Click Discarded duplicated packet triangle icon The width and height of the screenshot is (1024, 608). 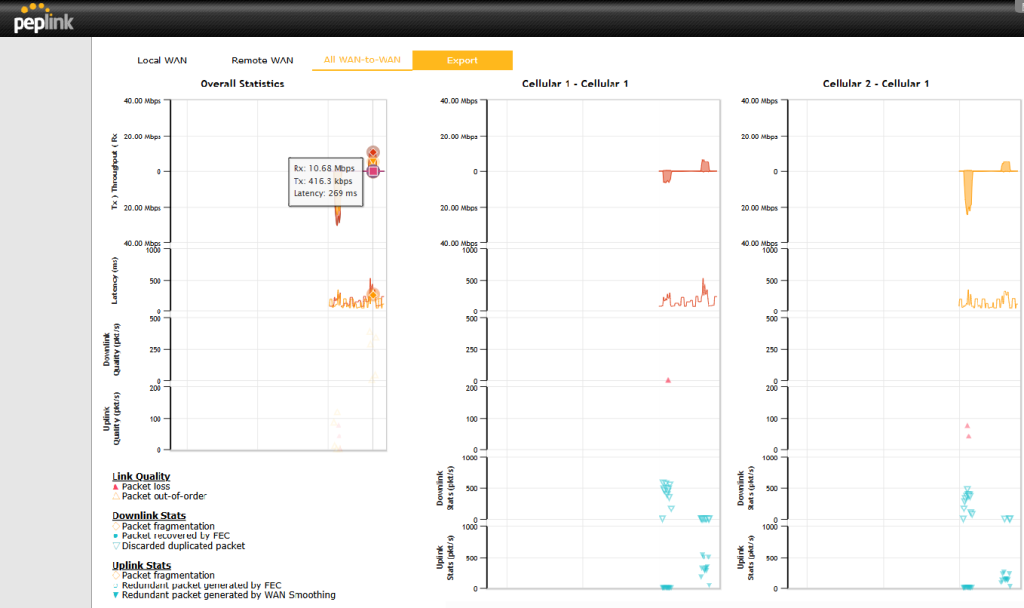pos(116,546)
